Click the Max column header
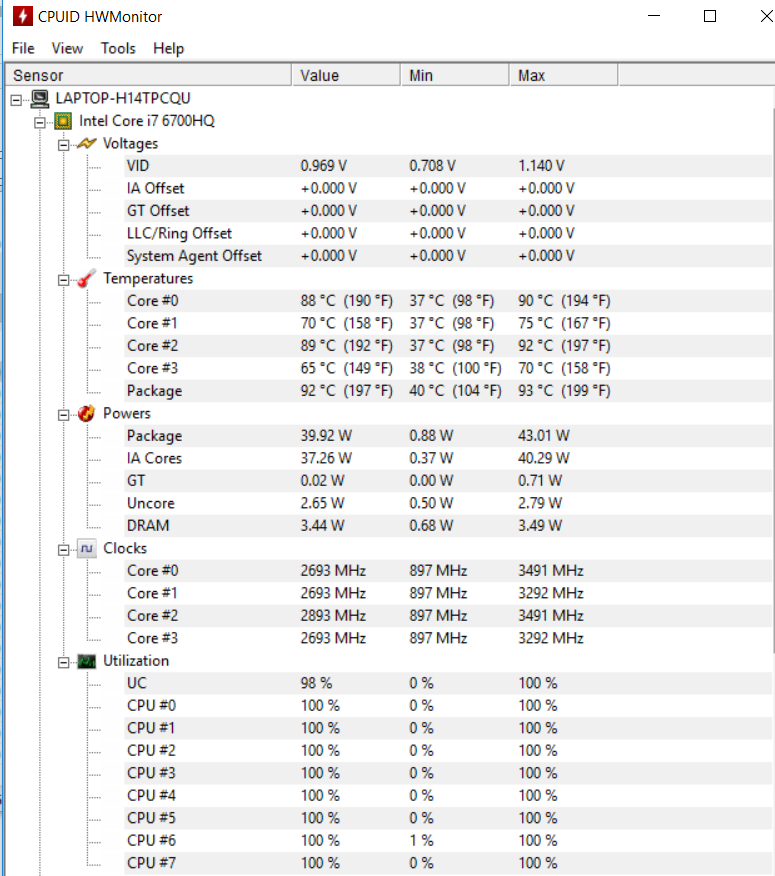The width and height of the screenshot is (775, 876). pyautogui.click(x=563, y=75)
